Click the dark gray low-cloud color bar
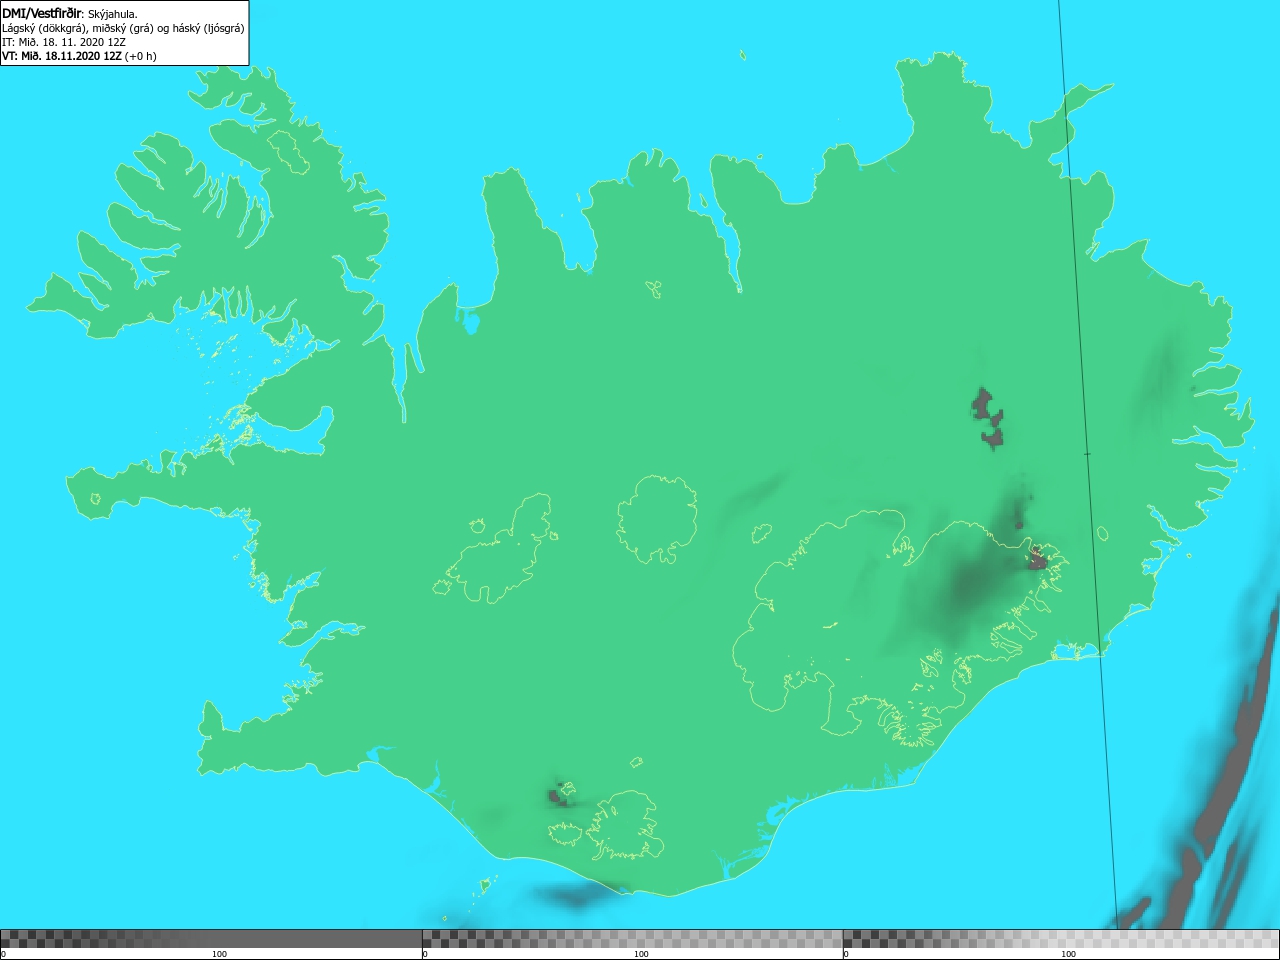Image resolution: width=1280 pixels, height=960 pixels. pyautogui.click(x=211, y=939)
